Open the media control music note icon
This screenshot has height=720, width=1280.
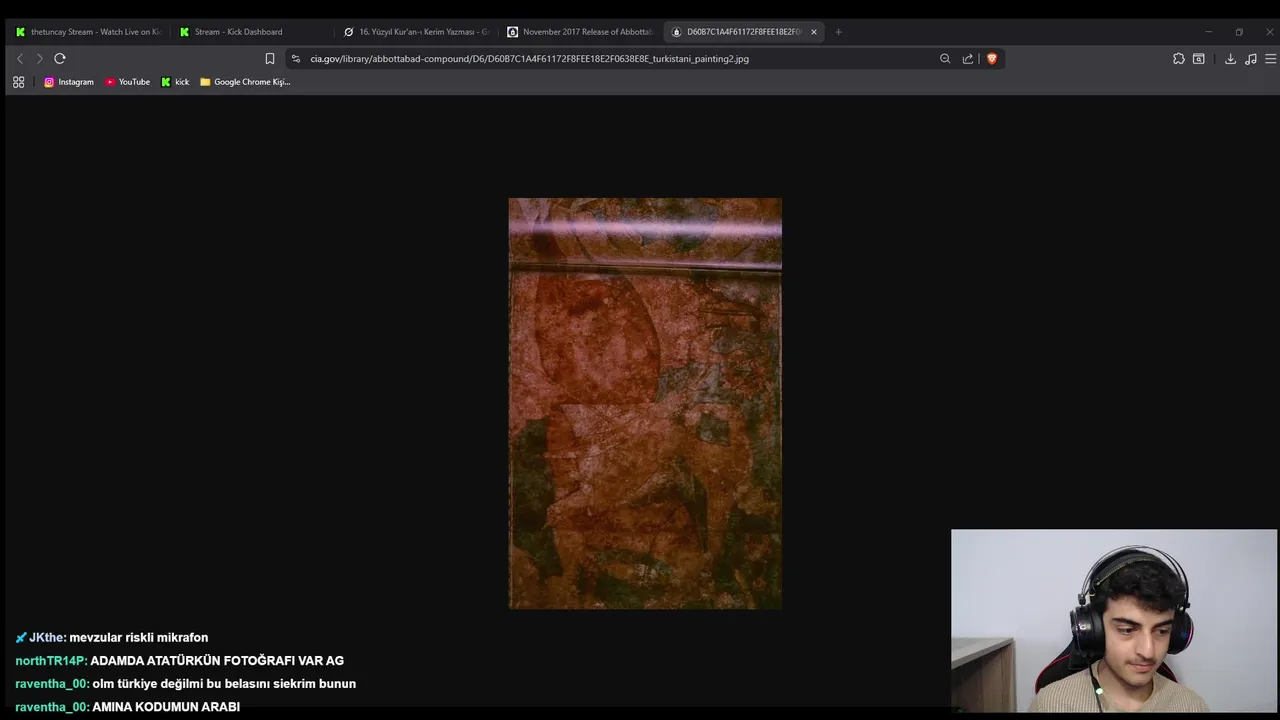pos(1251,59)
